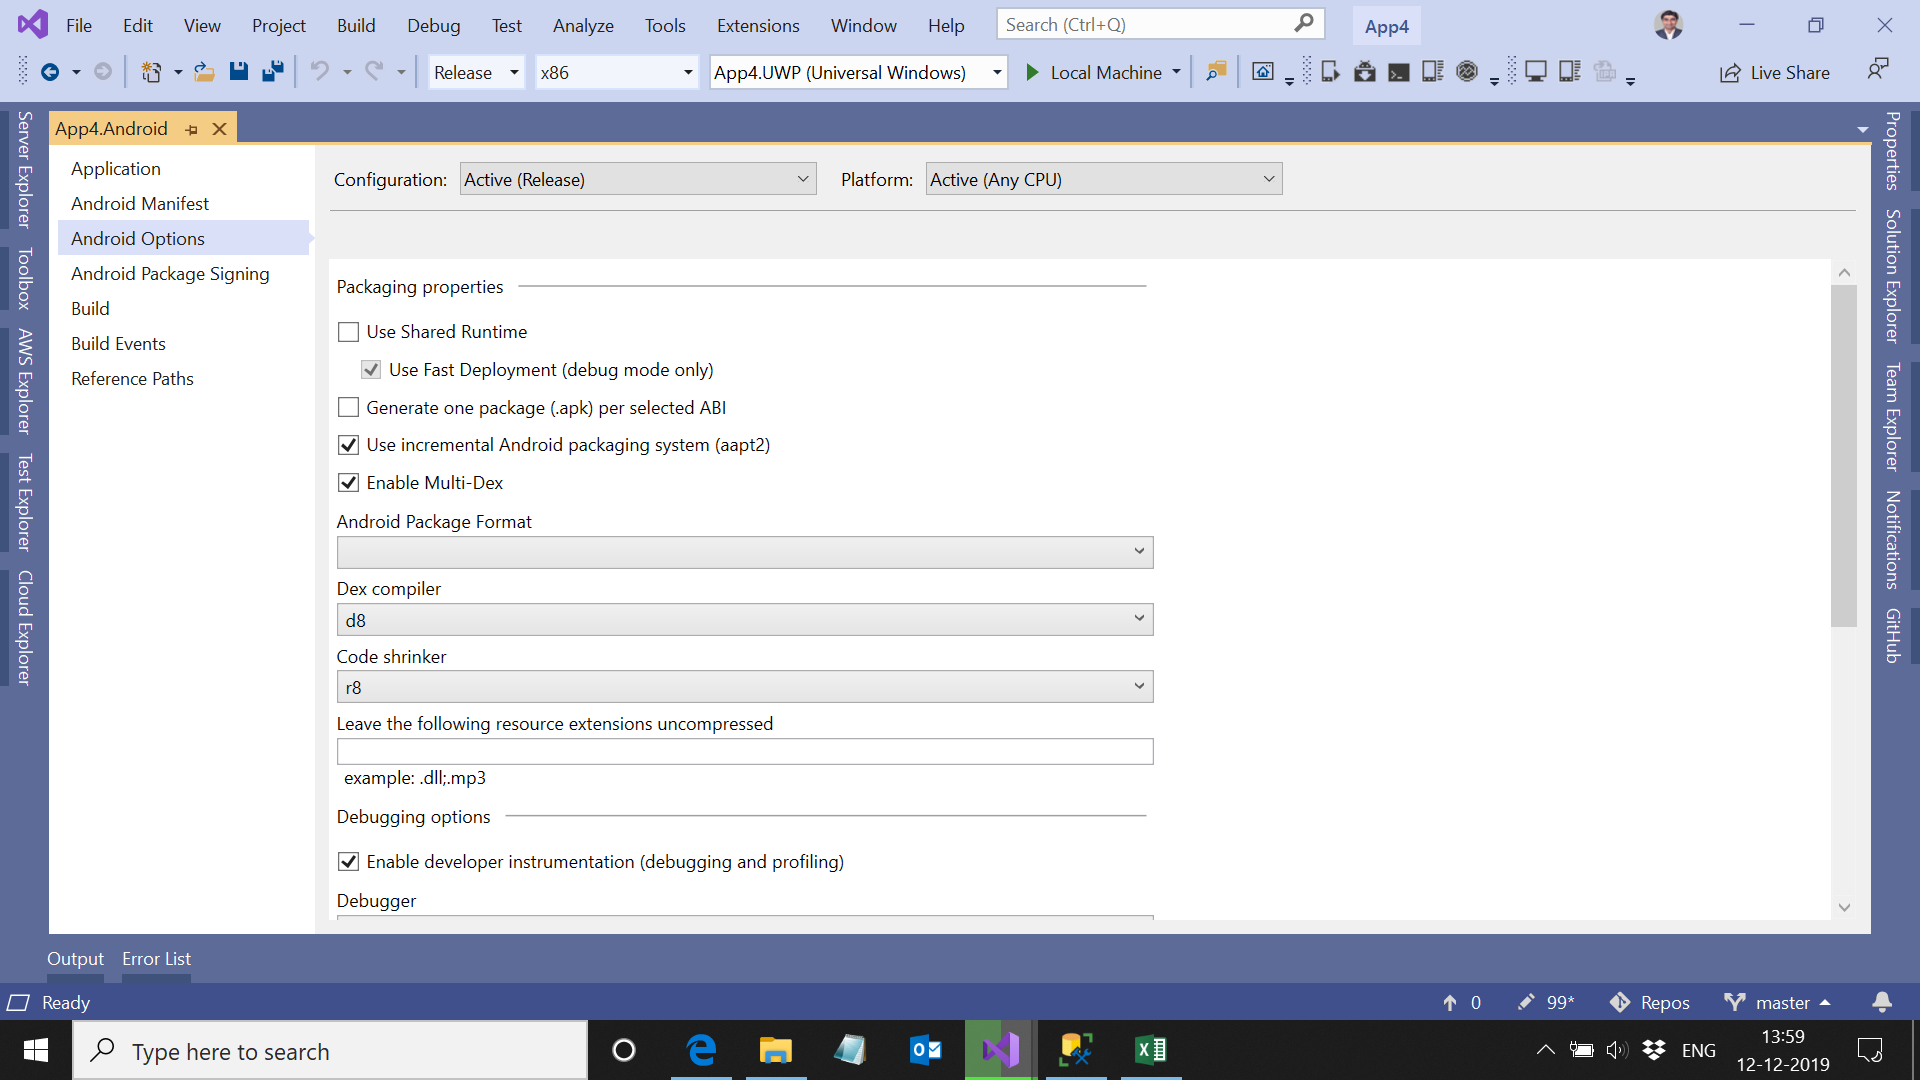Toggle Use incremental Android packaging (aapt2)
The image size is (1920, 1080).
348,445
